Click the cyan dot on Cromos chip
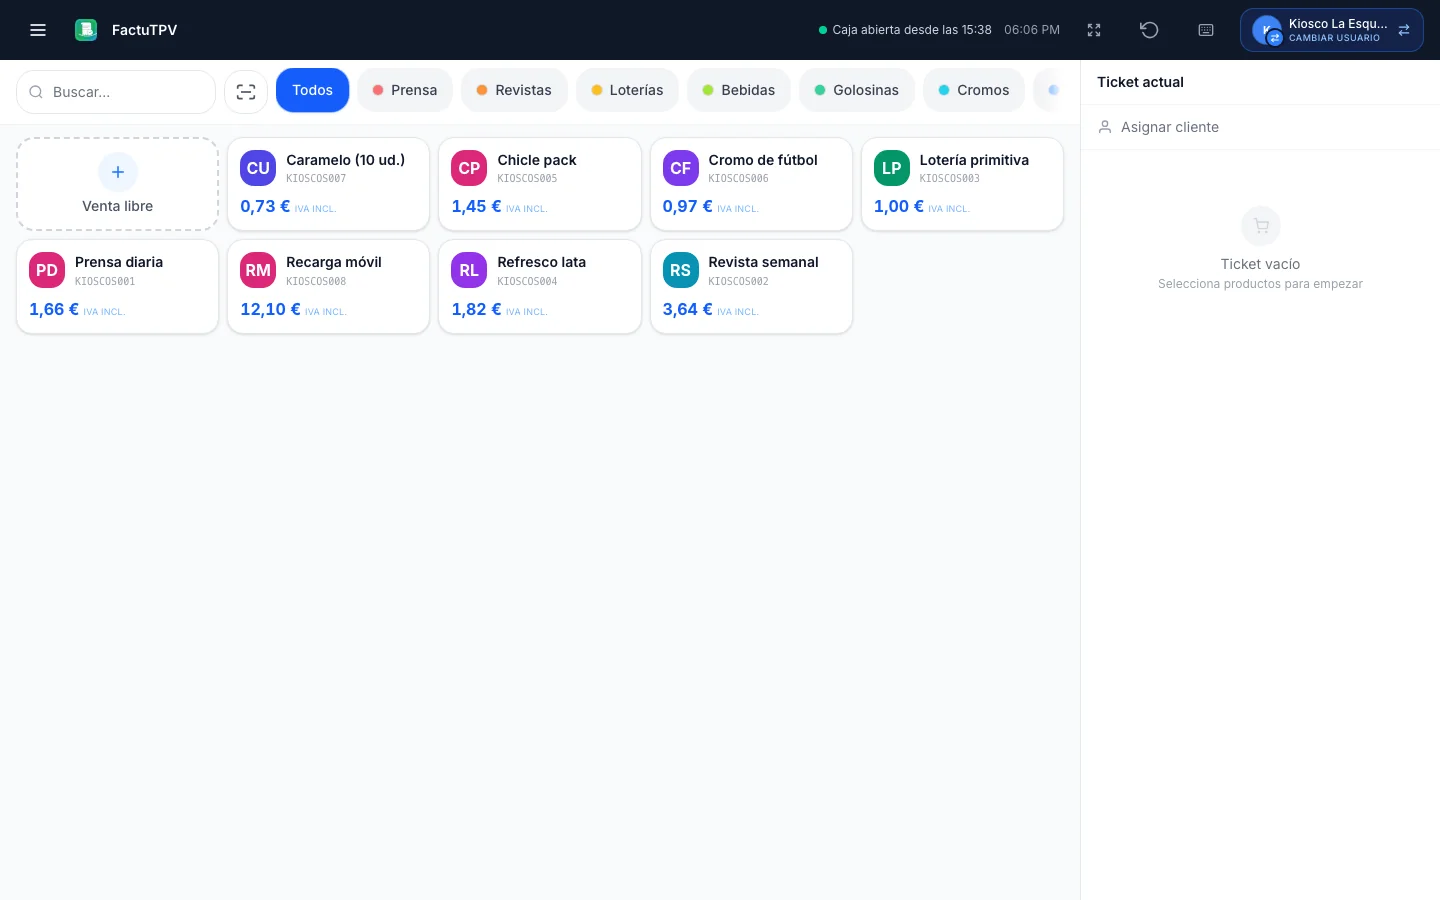Screen dimensions: 1440x900 pyautogui.click(x=944, y=90)
